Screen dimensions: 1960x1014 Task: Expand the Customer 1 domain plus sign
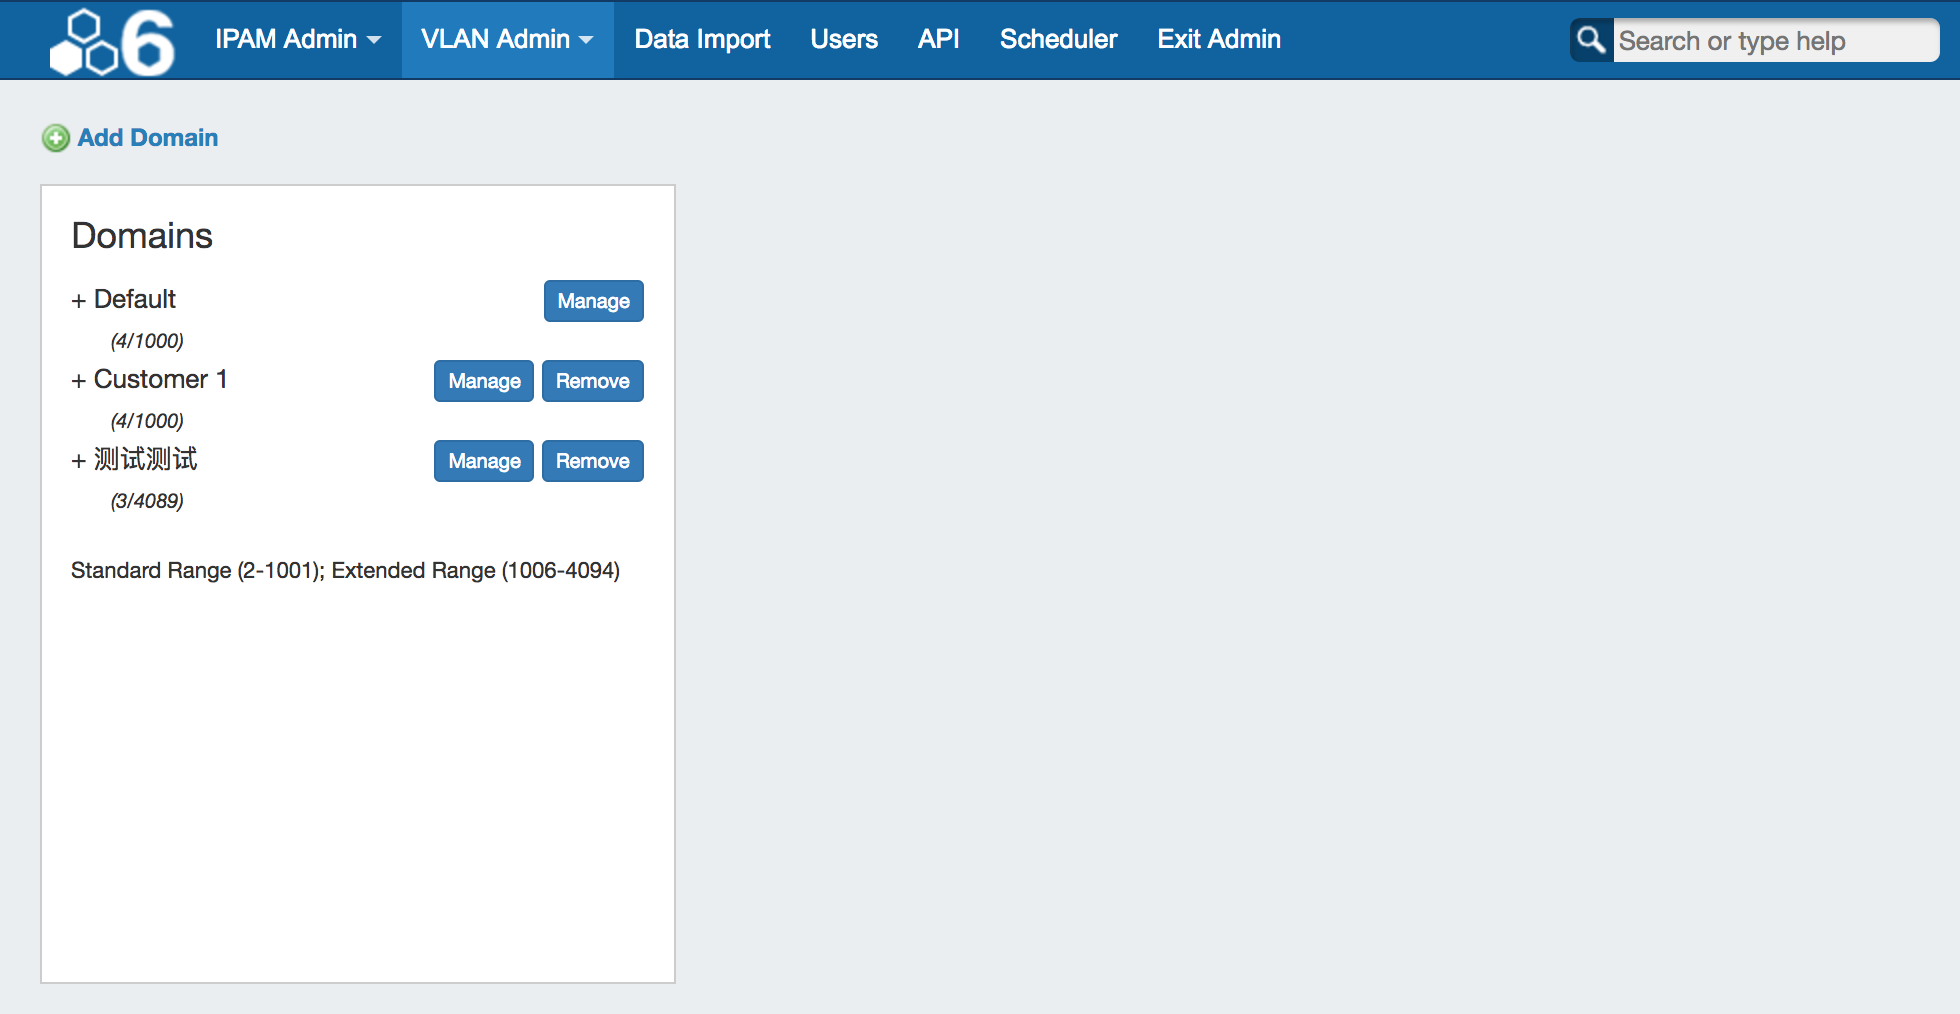coord(78,381)
